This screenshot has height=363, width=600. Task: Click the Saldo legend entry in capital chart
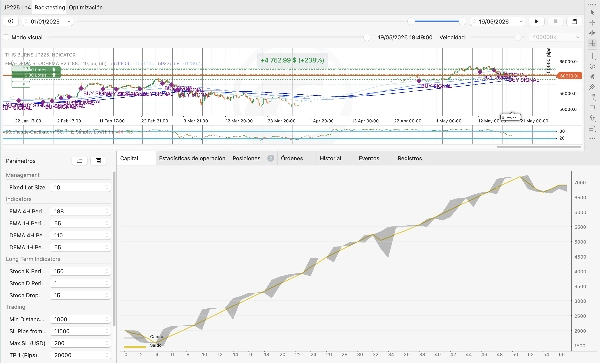pos(142,346)
